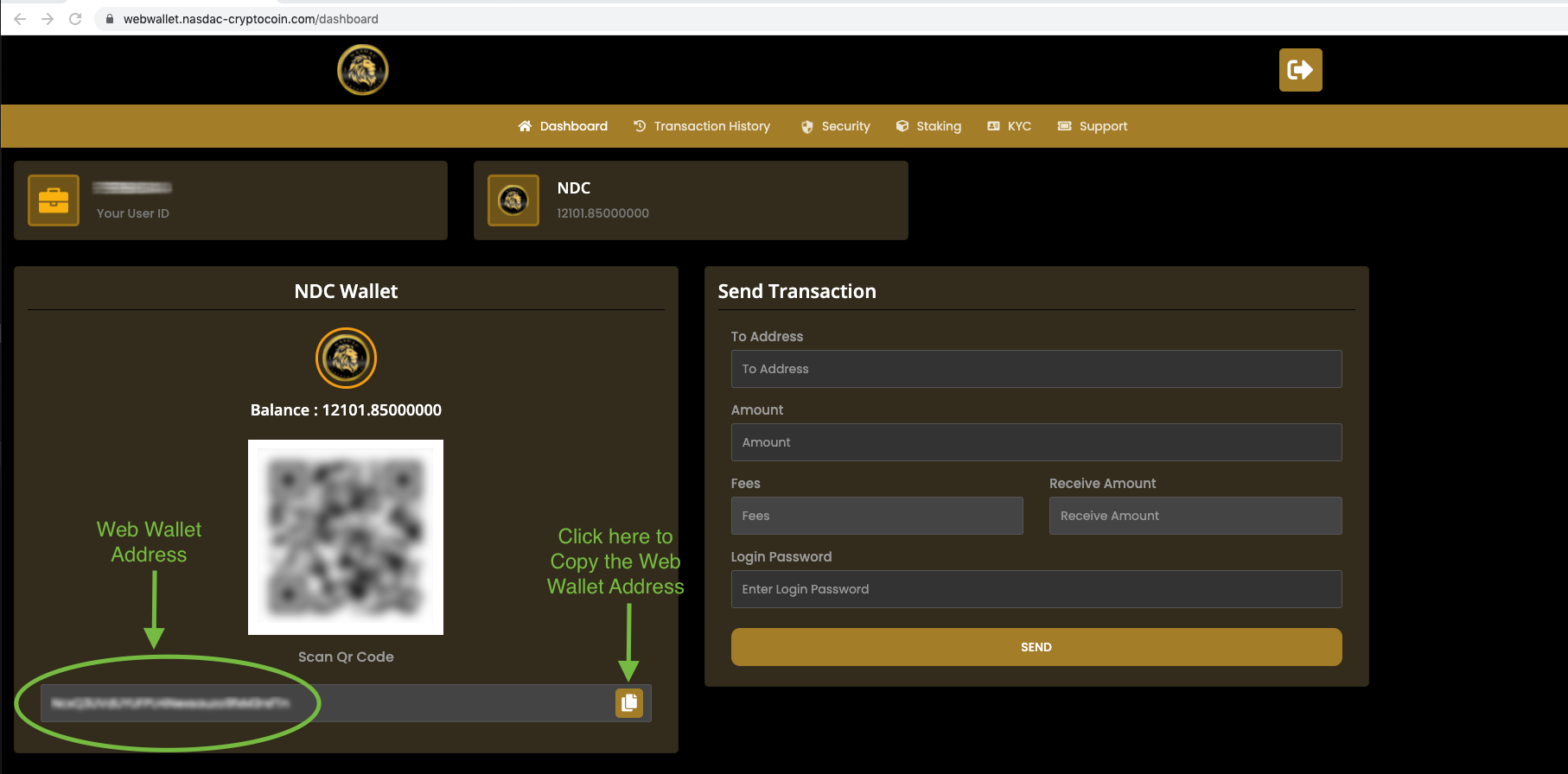Click the Scan Qr Code label

click(346, 657)
